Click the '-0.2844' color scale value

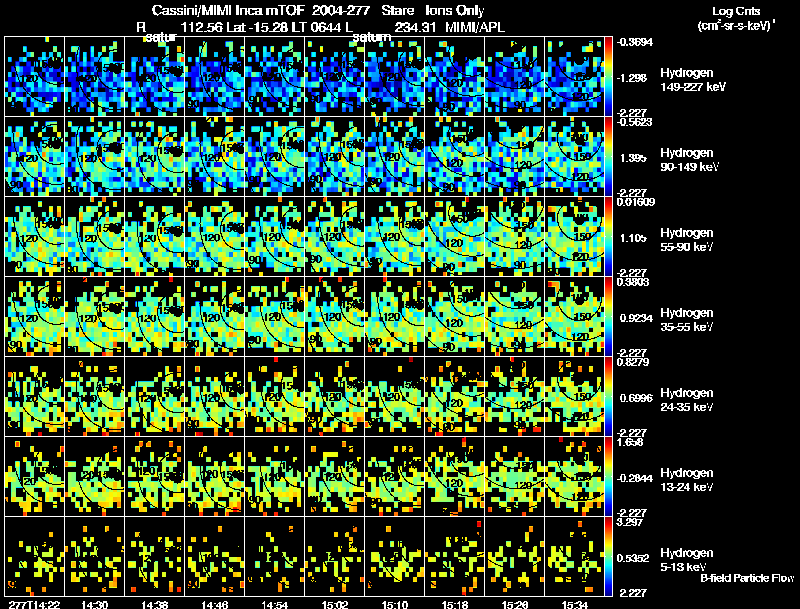[x=635, y=478]
